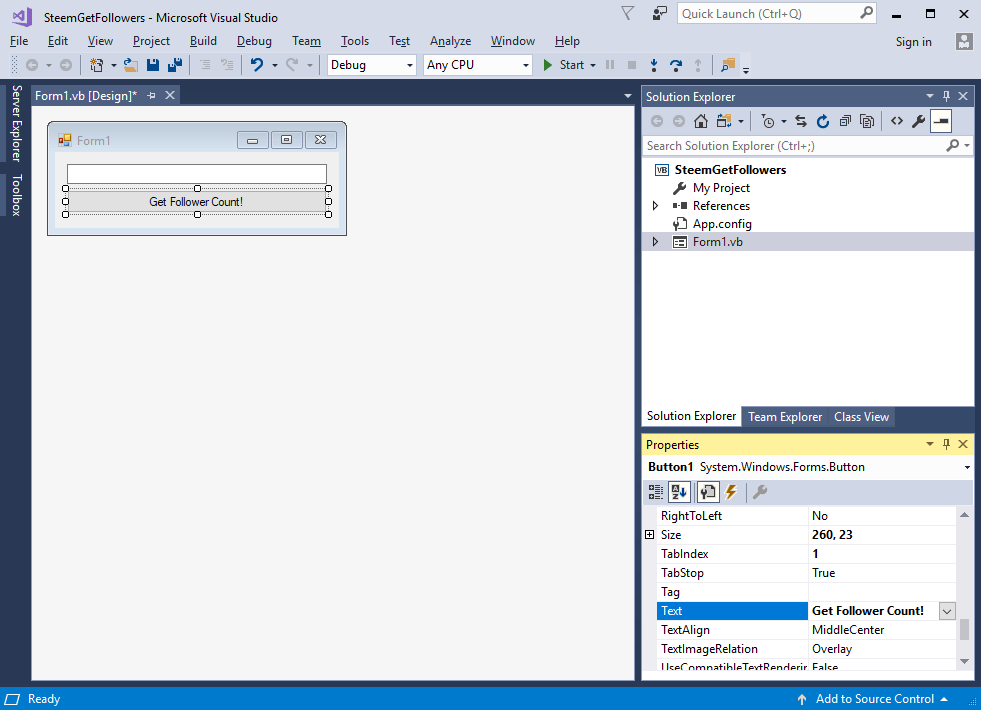Open the Button1 object selector dropdown
The image size is (981, 710).
(967, 467)
